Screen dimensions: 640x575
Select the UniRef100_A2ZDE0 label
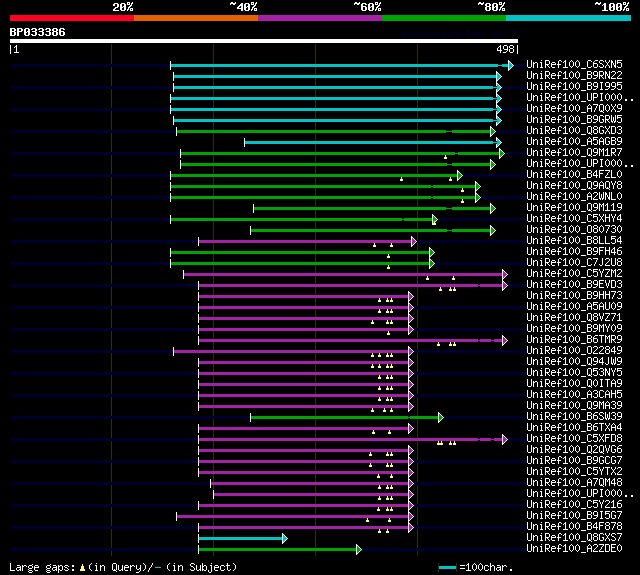click(574, 549)
